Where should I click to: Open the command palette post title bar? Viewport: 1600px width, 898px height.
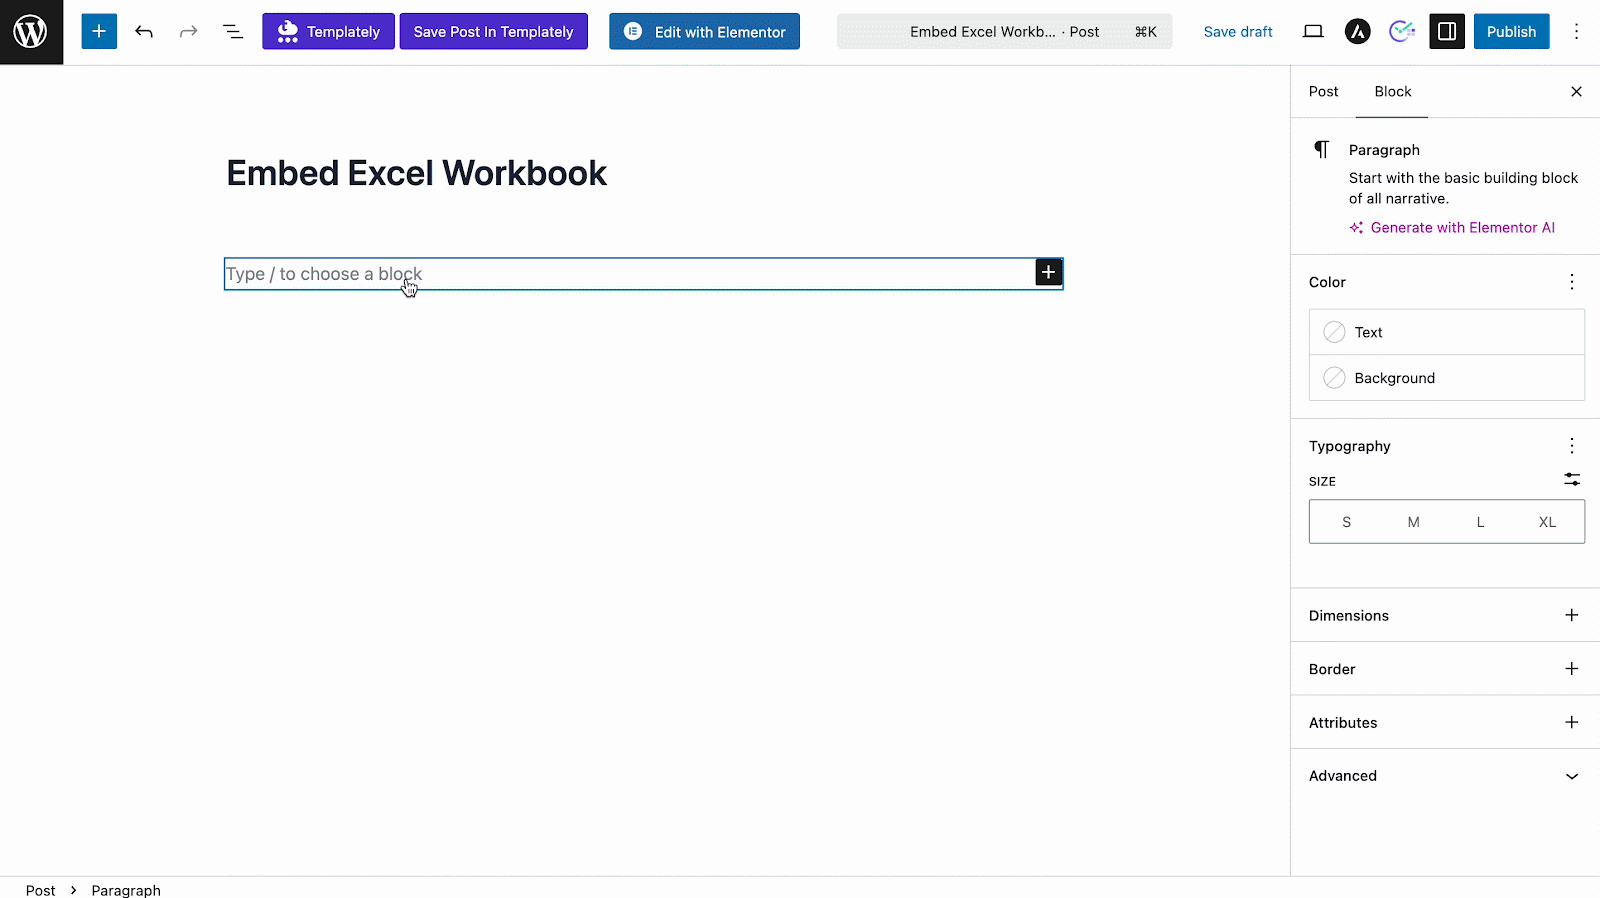(1004, 32)
